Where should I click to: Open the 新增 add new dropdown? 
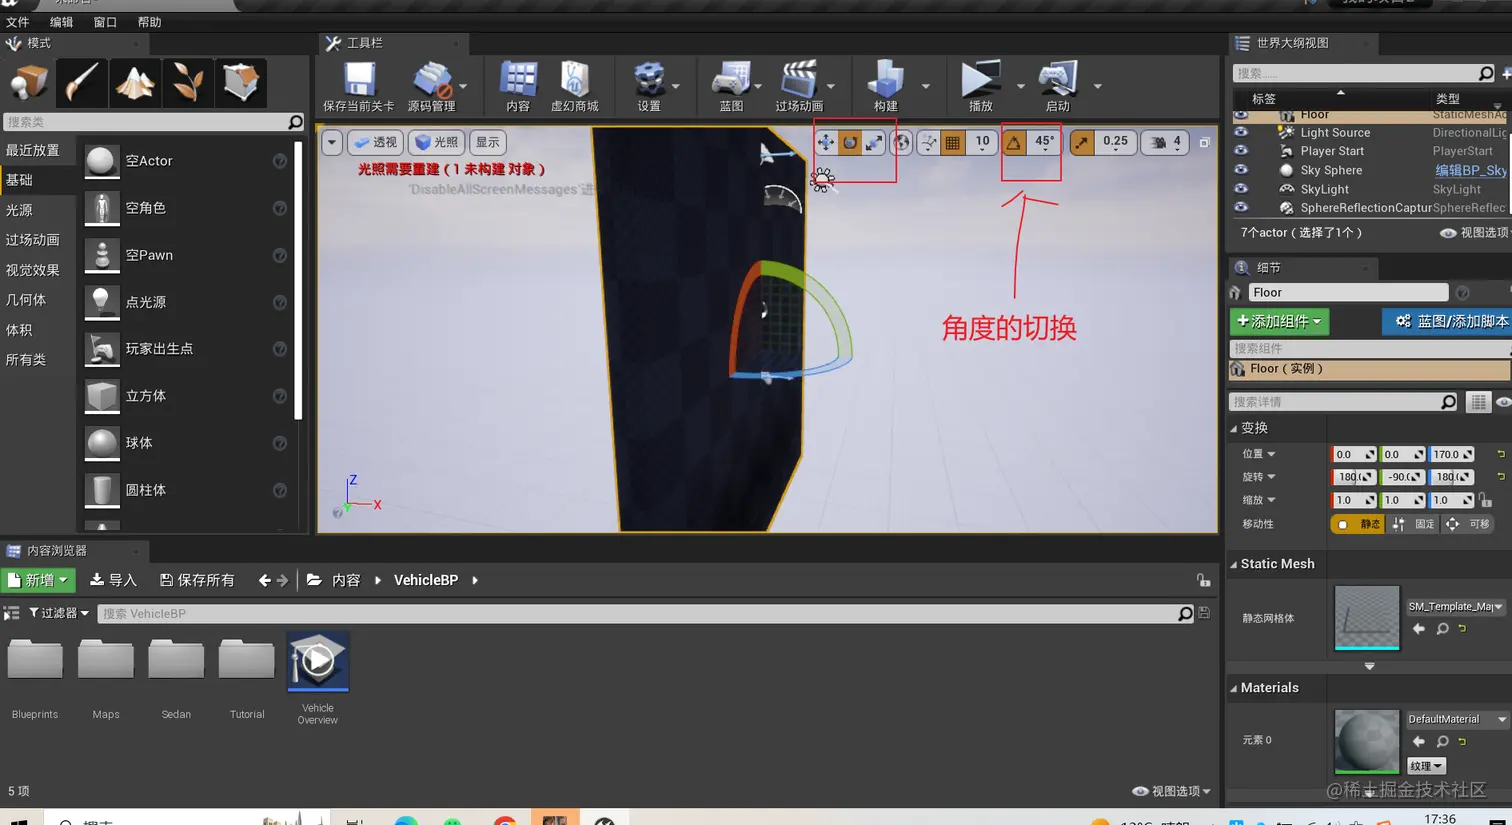click(x=38, y=580)
